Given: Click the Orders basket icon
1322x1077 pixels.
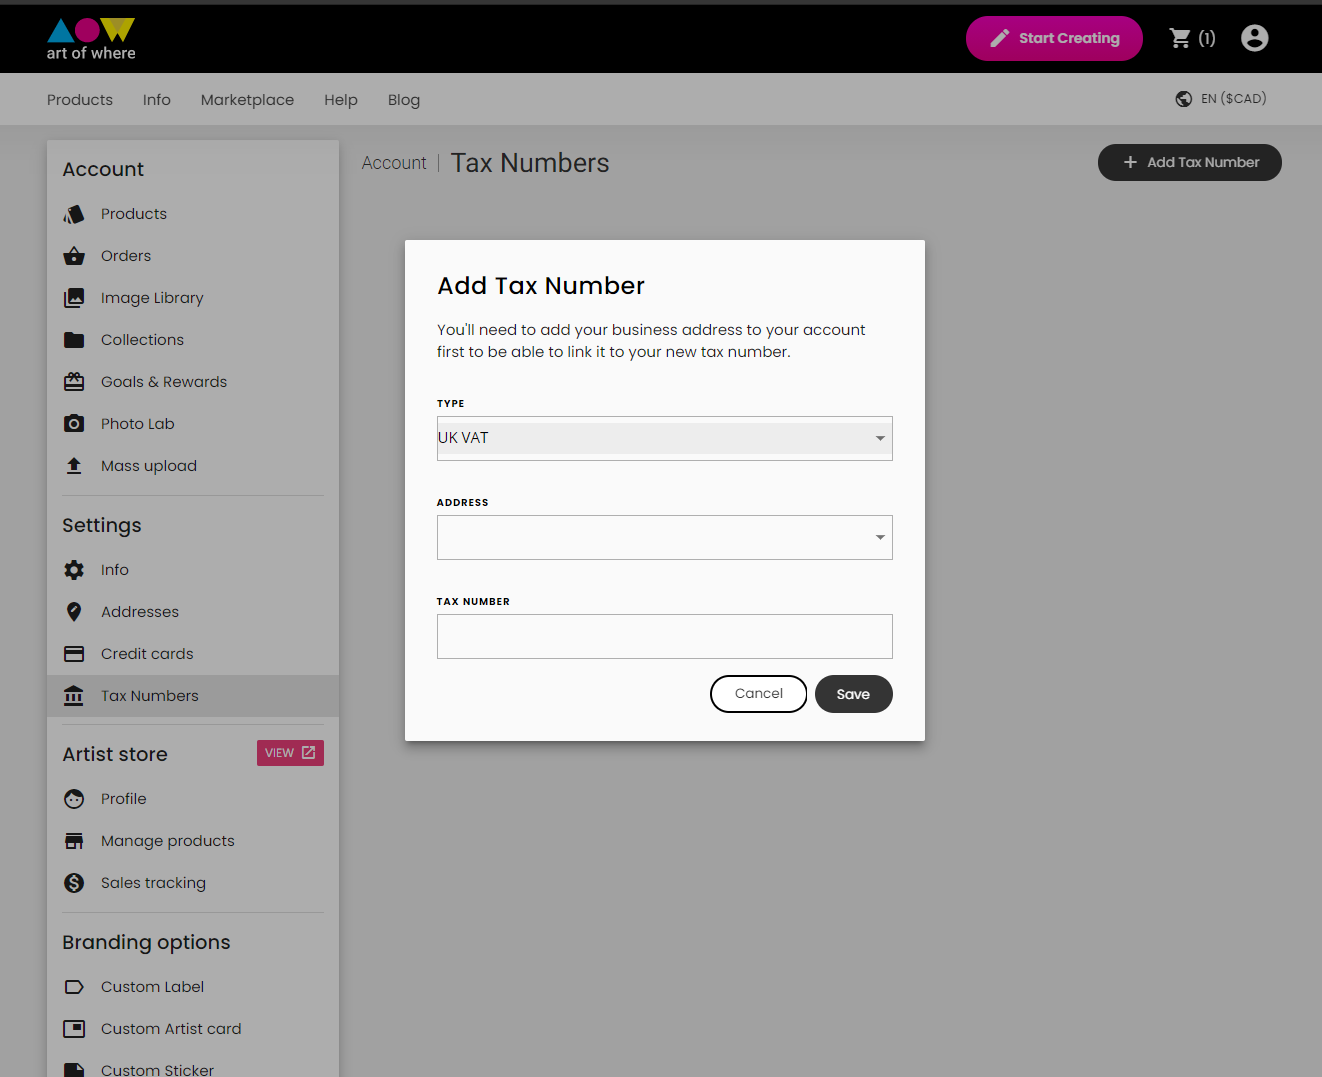Looking at the screenshot, I should (x=74, y=256).
